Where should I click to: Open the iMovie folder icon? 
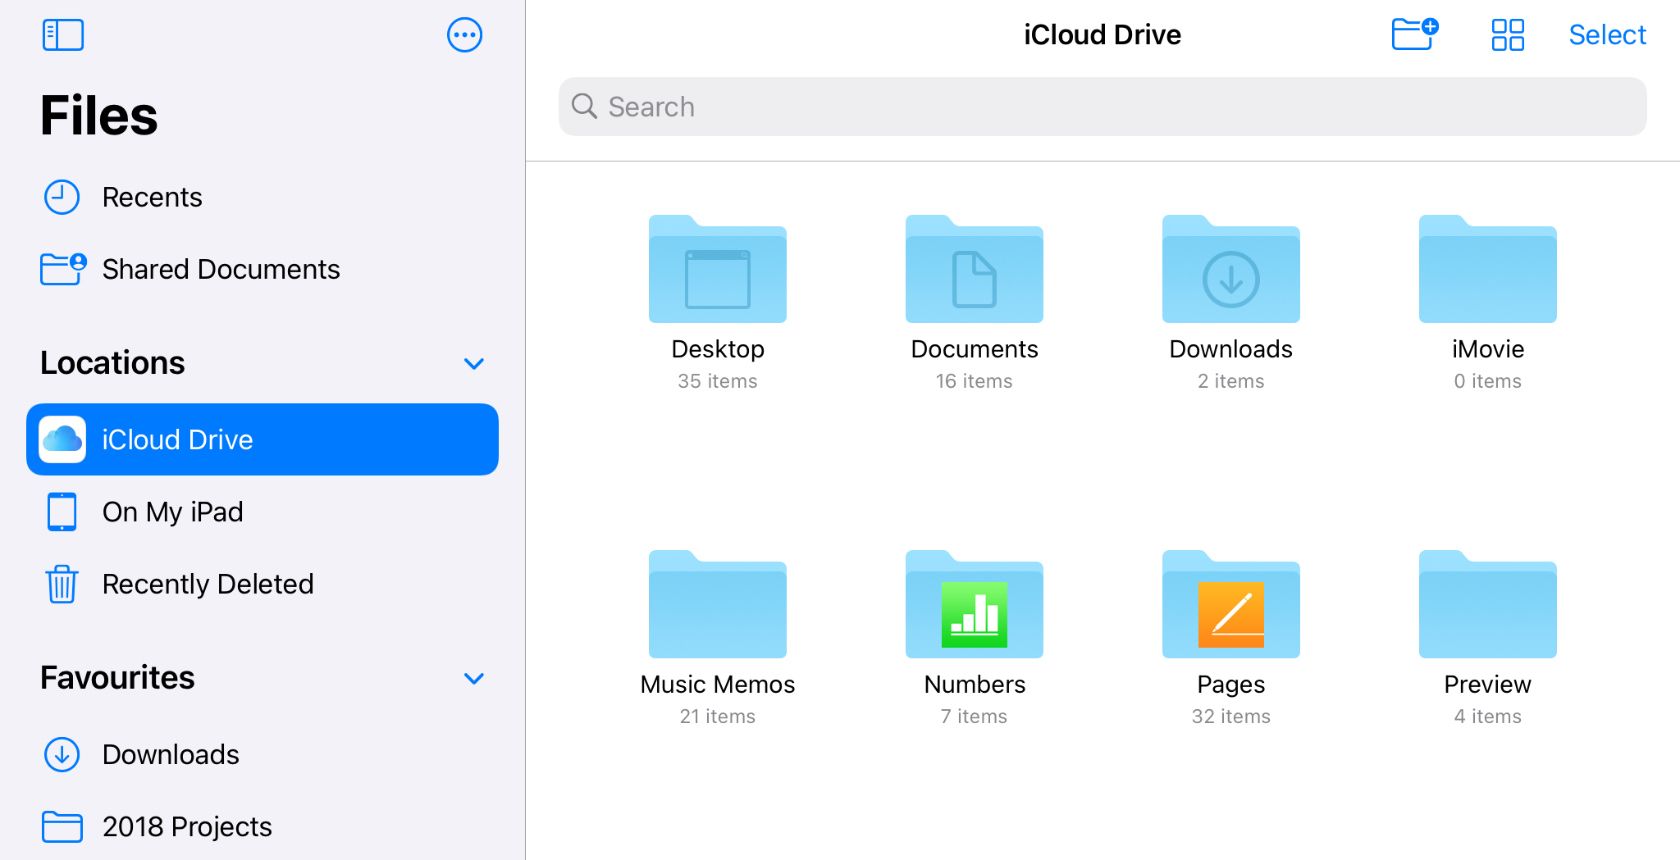(1488, 269)
